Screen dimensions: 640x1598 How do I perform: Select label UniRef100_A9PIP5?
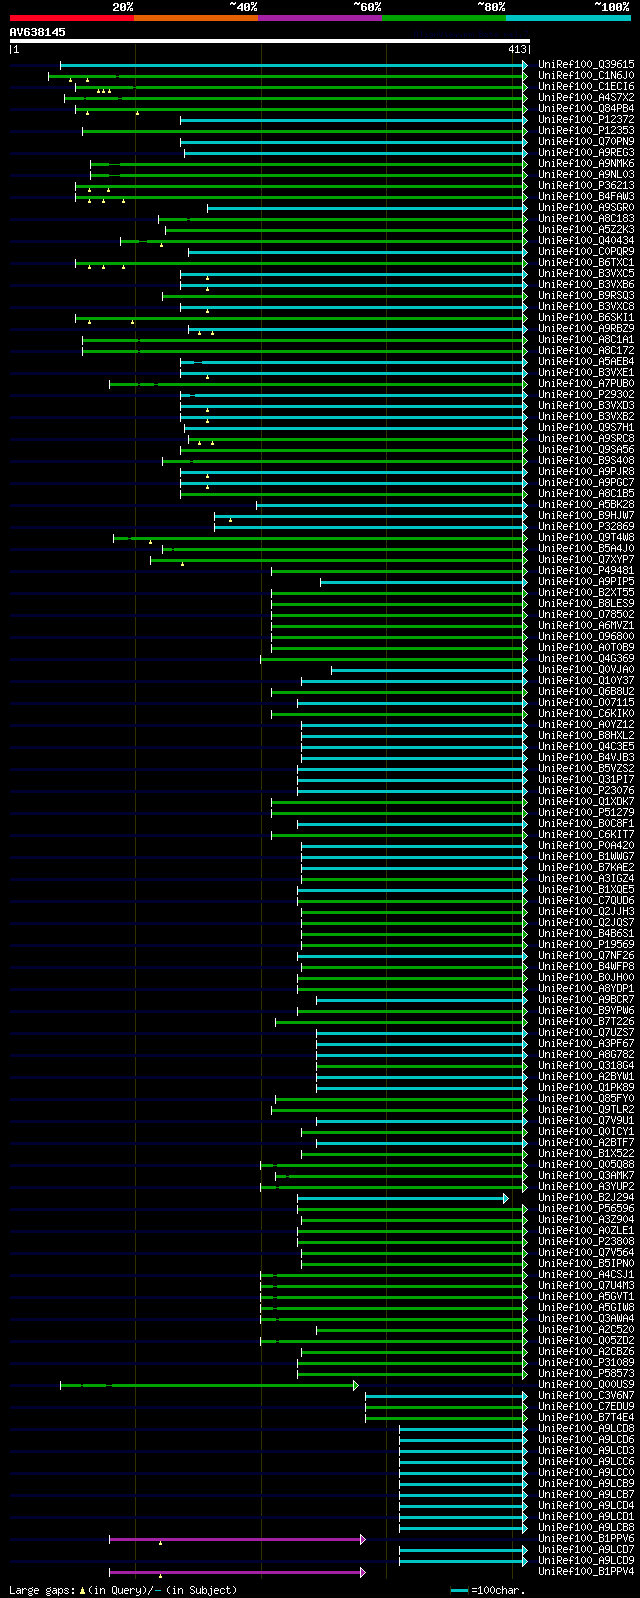(x=586, y=581)
